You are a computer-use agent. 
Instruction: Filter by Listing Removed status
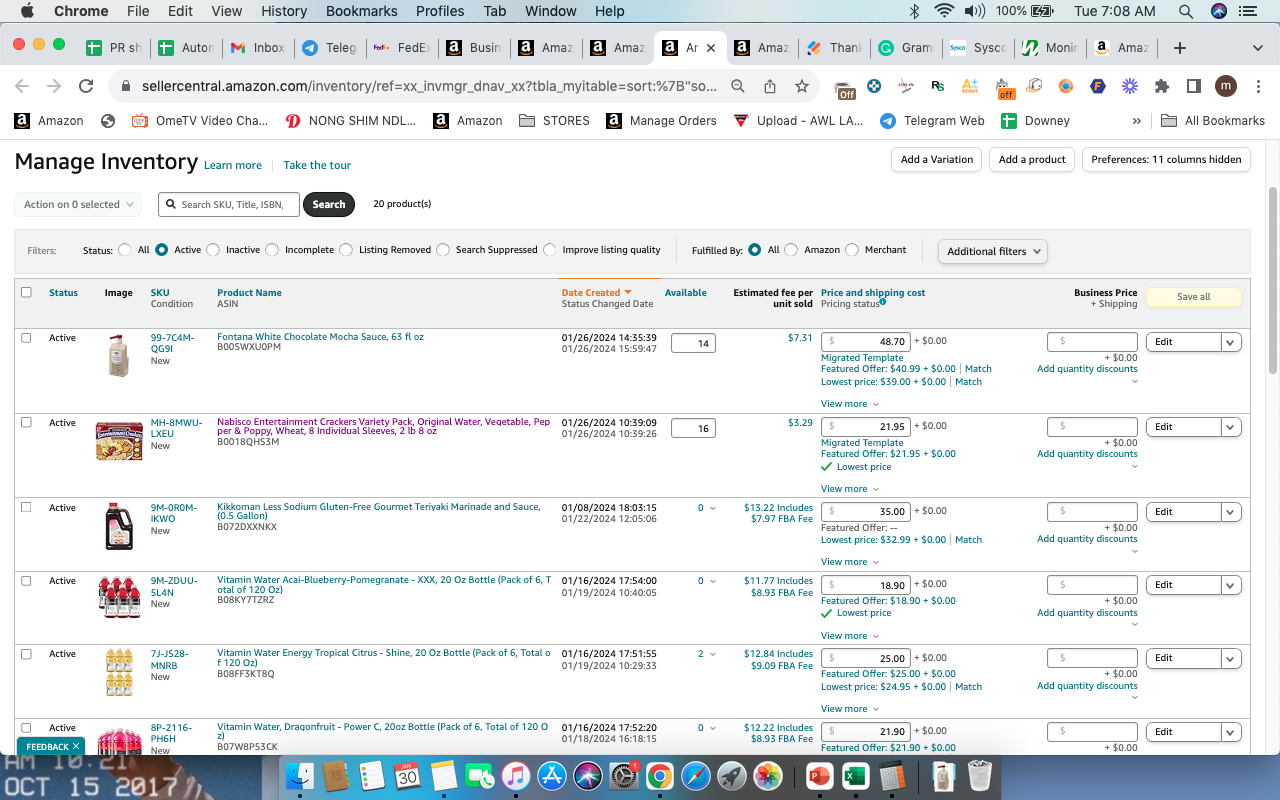pos(346,250)
